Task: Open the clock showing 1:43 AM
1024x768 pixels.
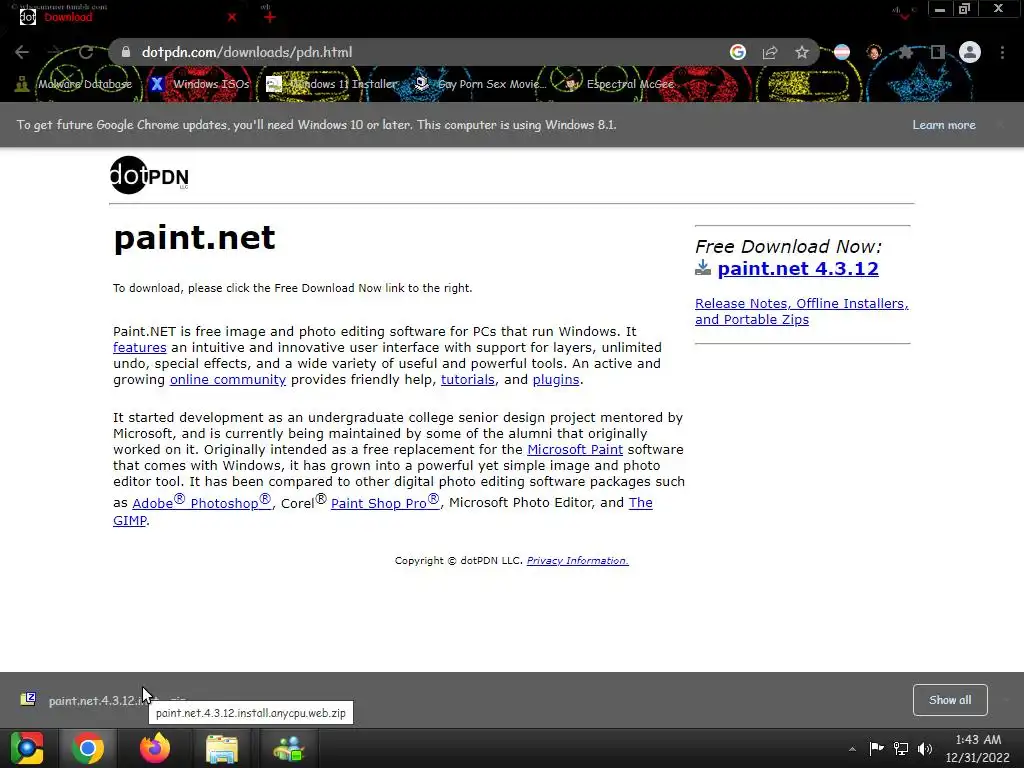Action: [978, 748]
